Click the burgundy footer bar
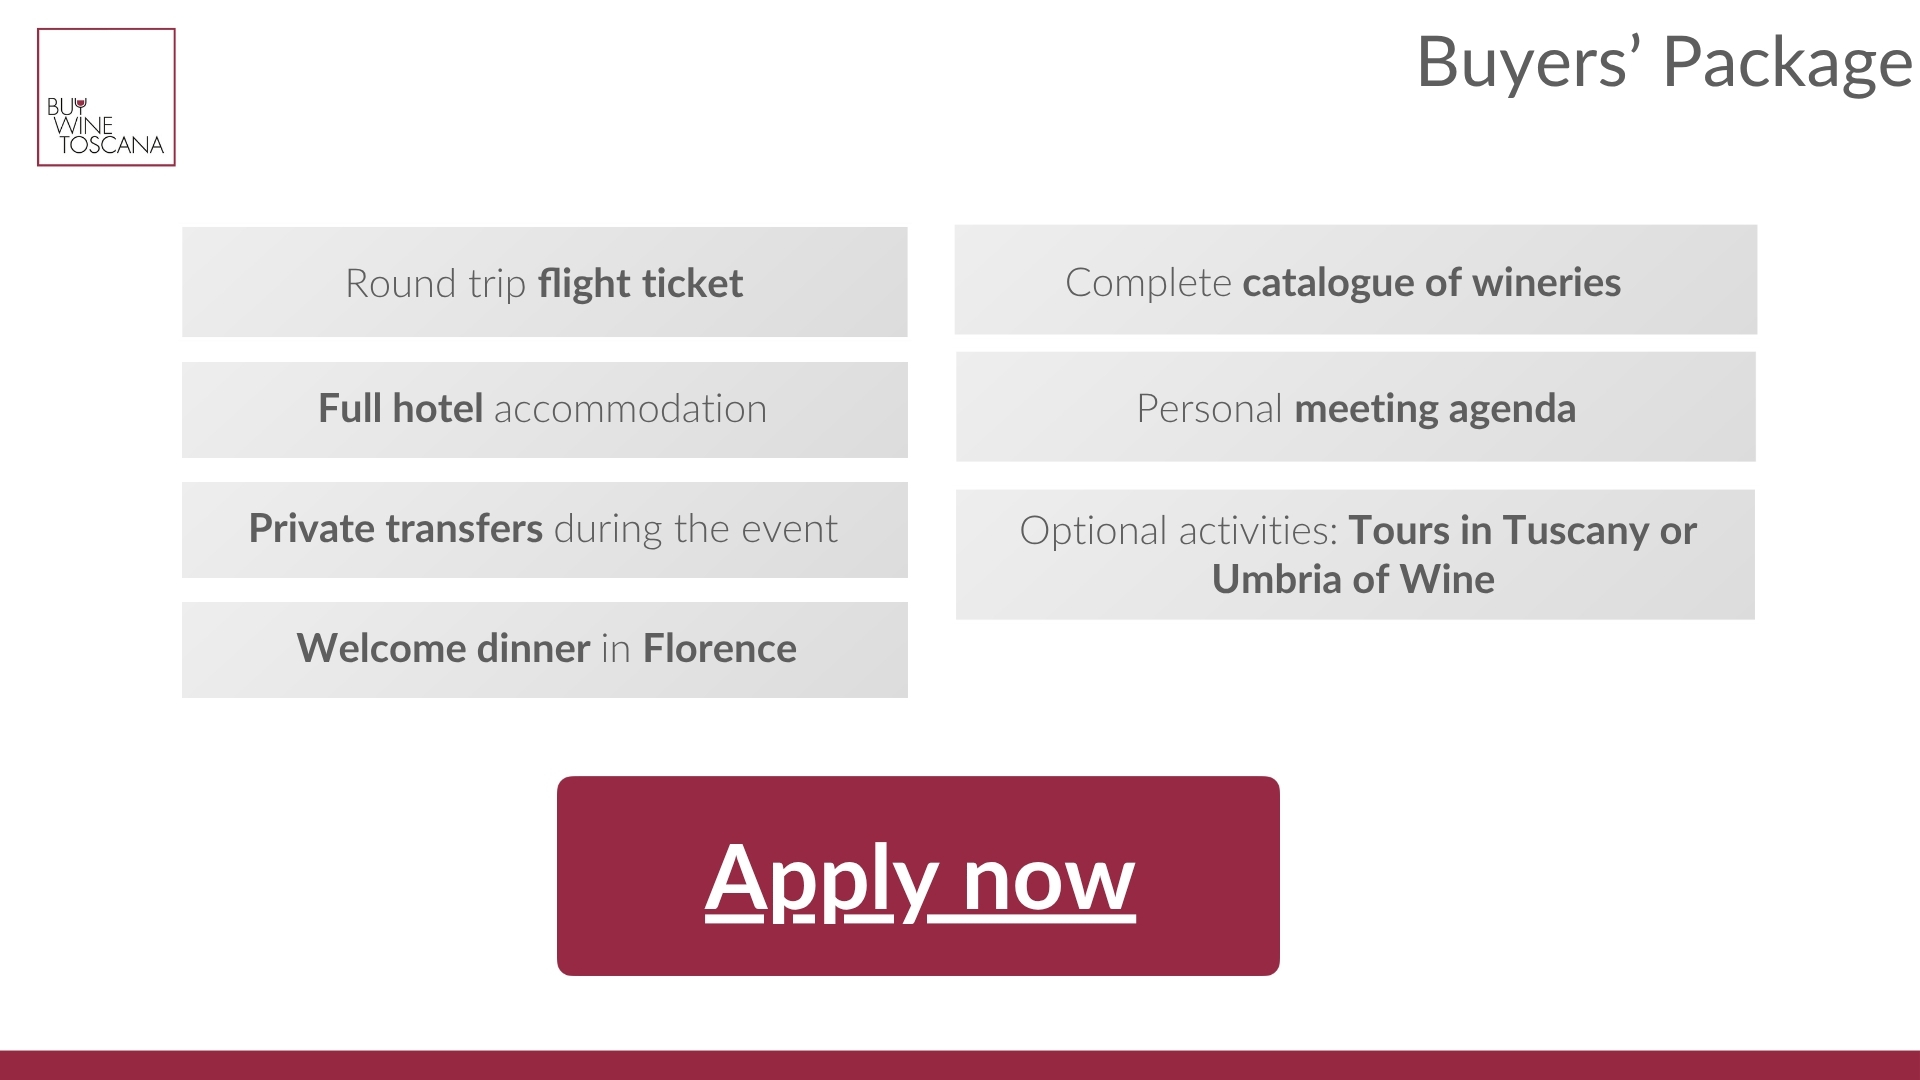The image size is (1920, 1080). 960,1064
